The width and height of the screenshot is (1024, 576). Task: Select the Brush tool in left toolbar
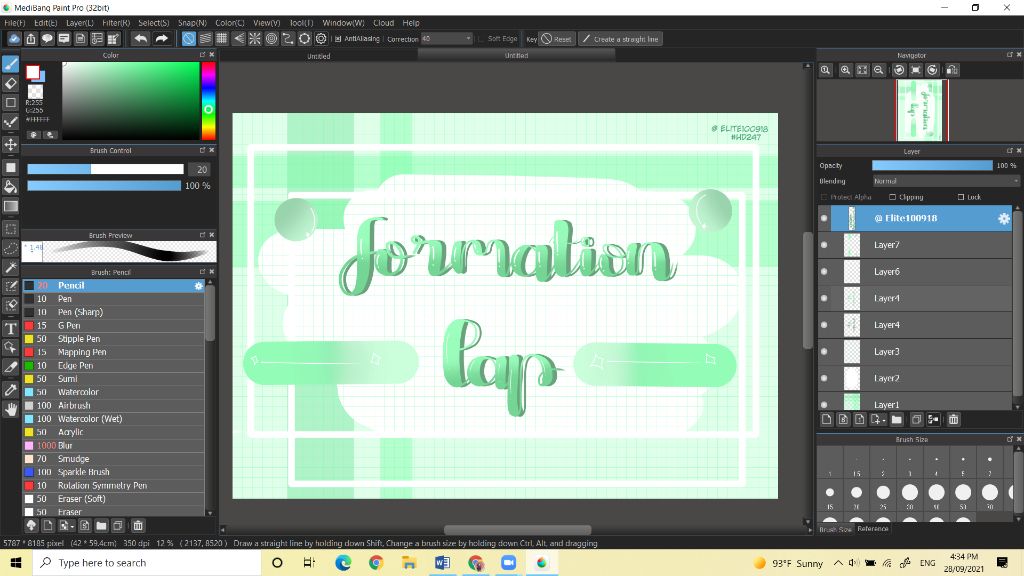click(10, 64)
